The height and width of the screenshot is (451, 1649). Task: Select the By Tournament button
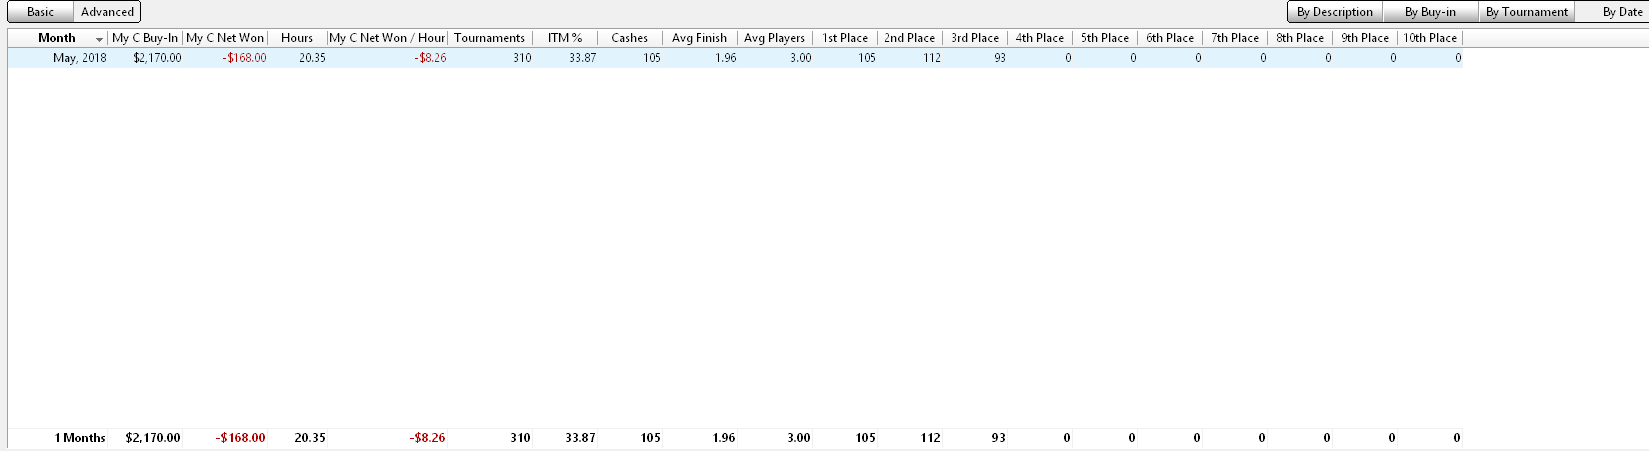(x=1526, y=12)
